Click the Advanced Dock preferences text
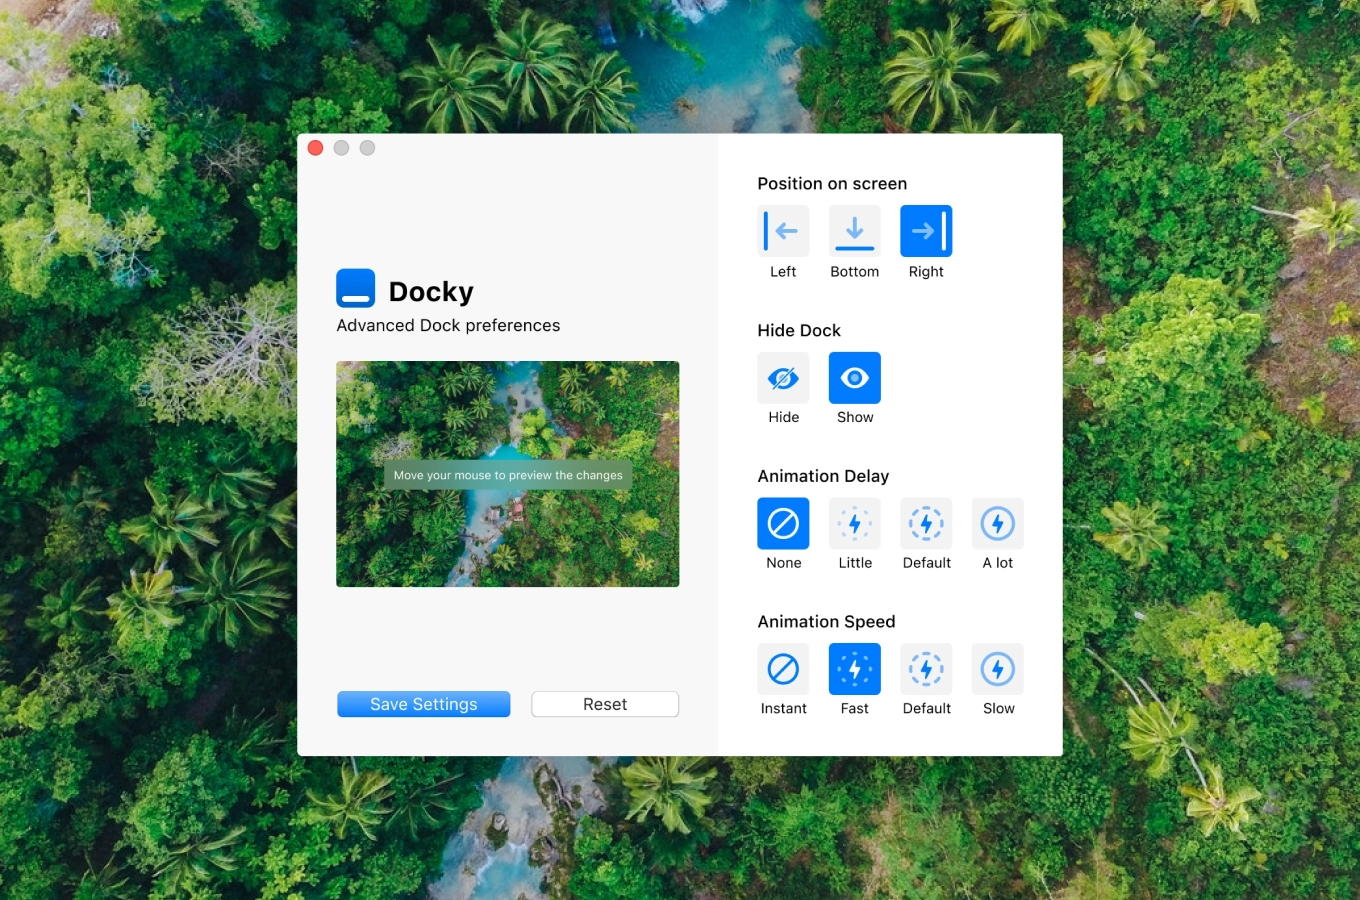This screenshot has height=900, width=1360. 447,325
